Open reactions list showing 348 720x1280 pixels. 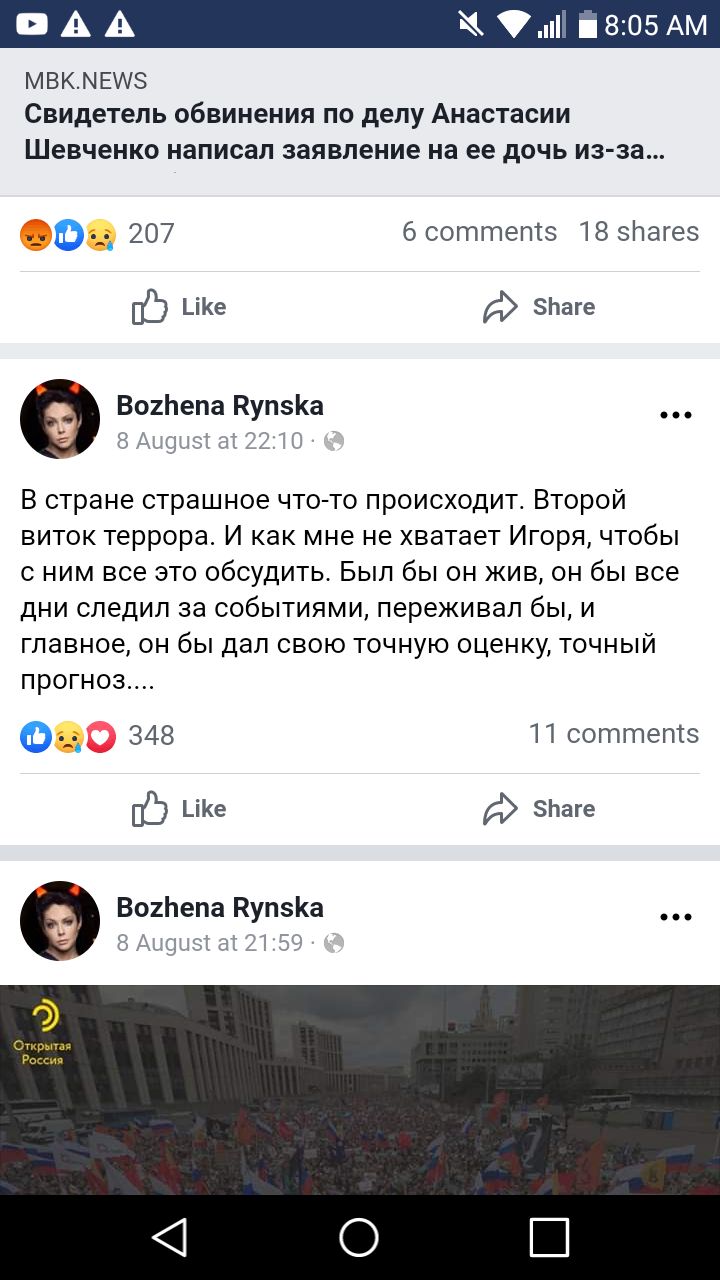coord(97,736)
